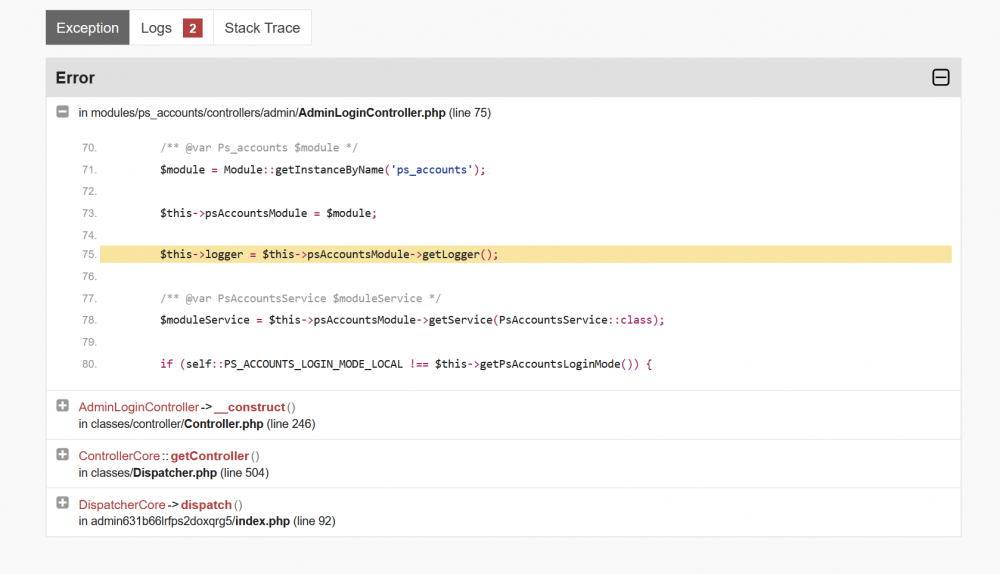
Task: Expand the AdminLoginController->__construct trace
Action: click(63, 406)
